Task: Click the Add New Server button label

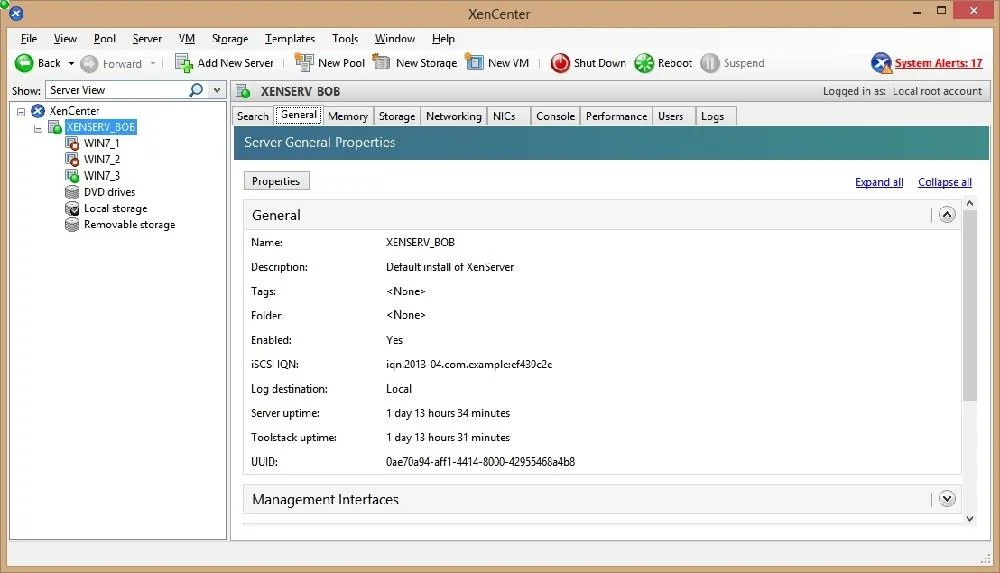Action: 235,63
